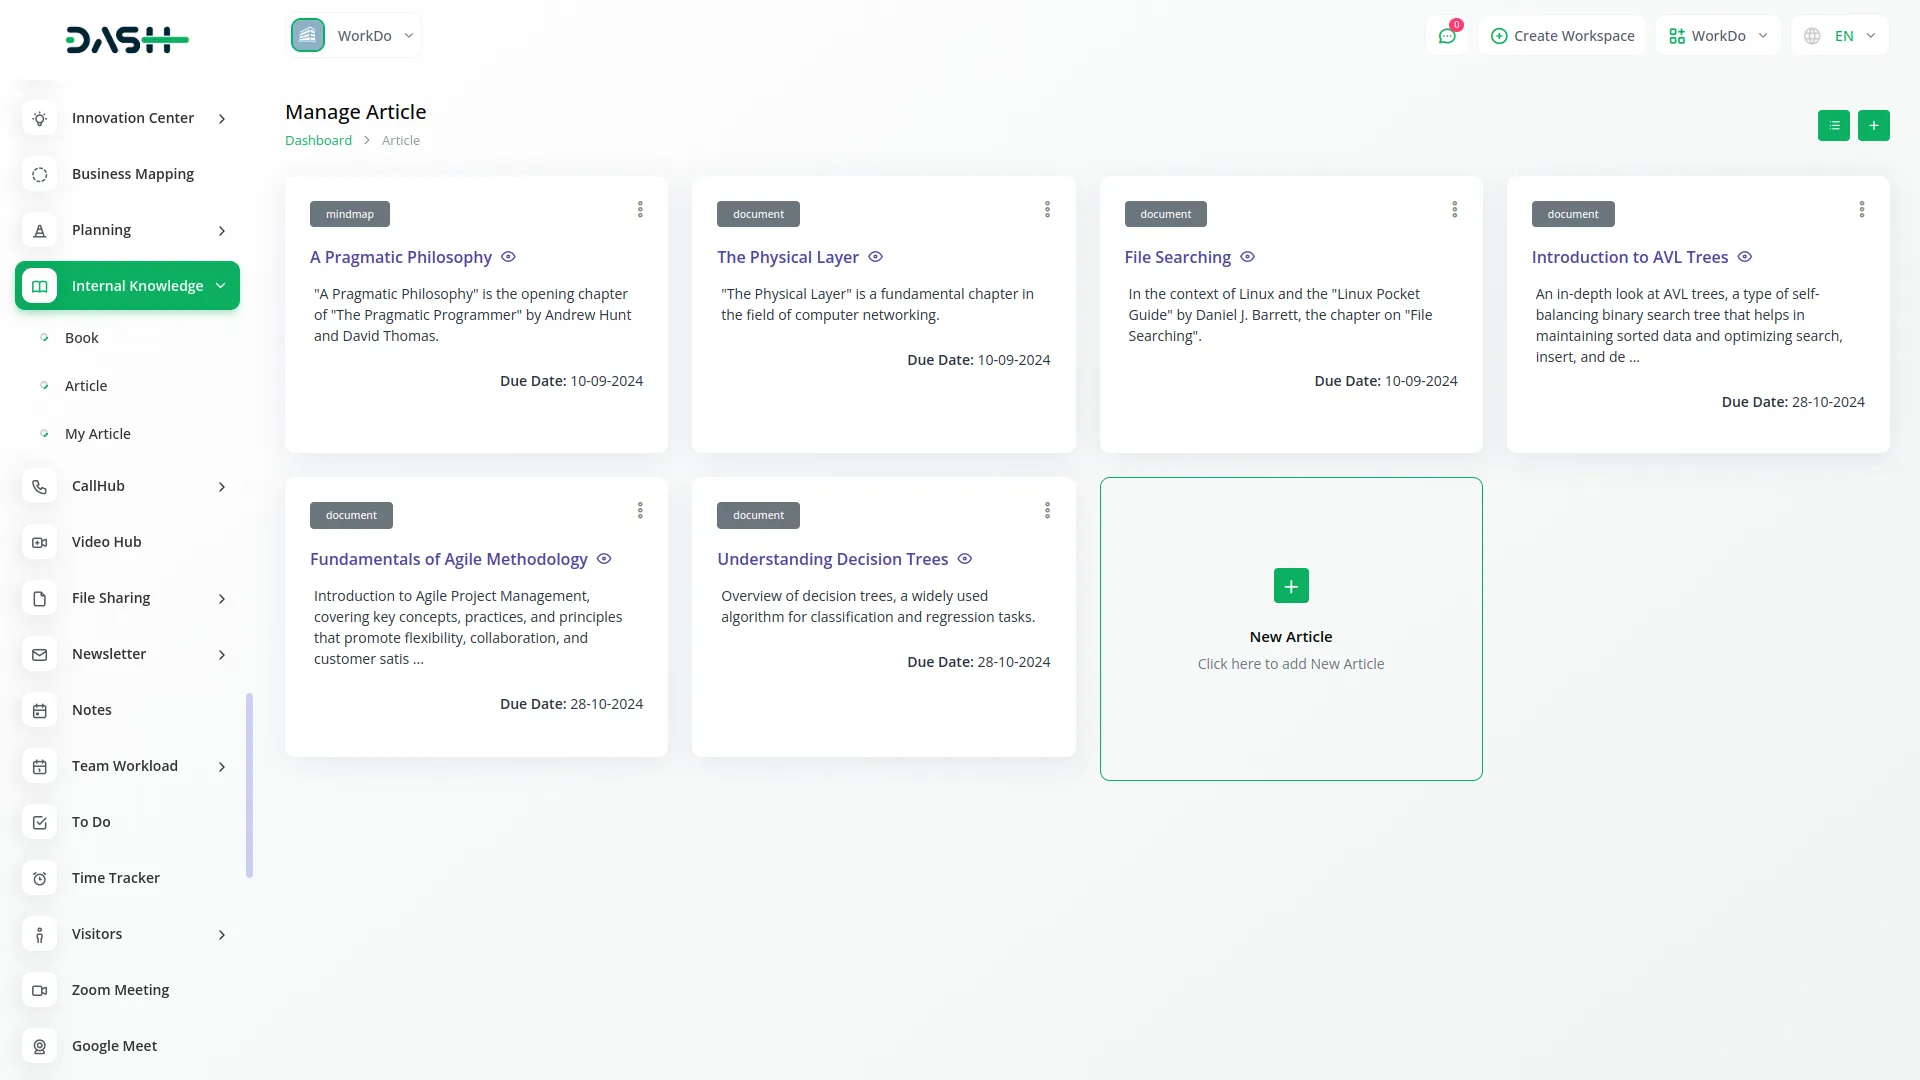Select My Article in sidebar submenu

pyautogui.click(x=97, y=434)
